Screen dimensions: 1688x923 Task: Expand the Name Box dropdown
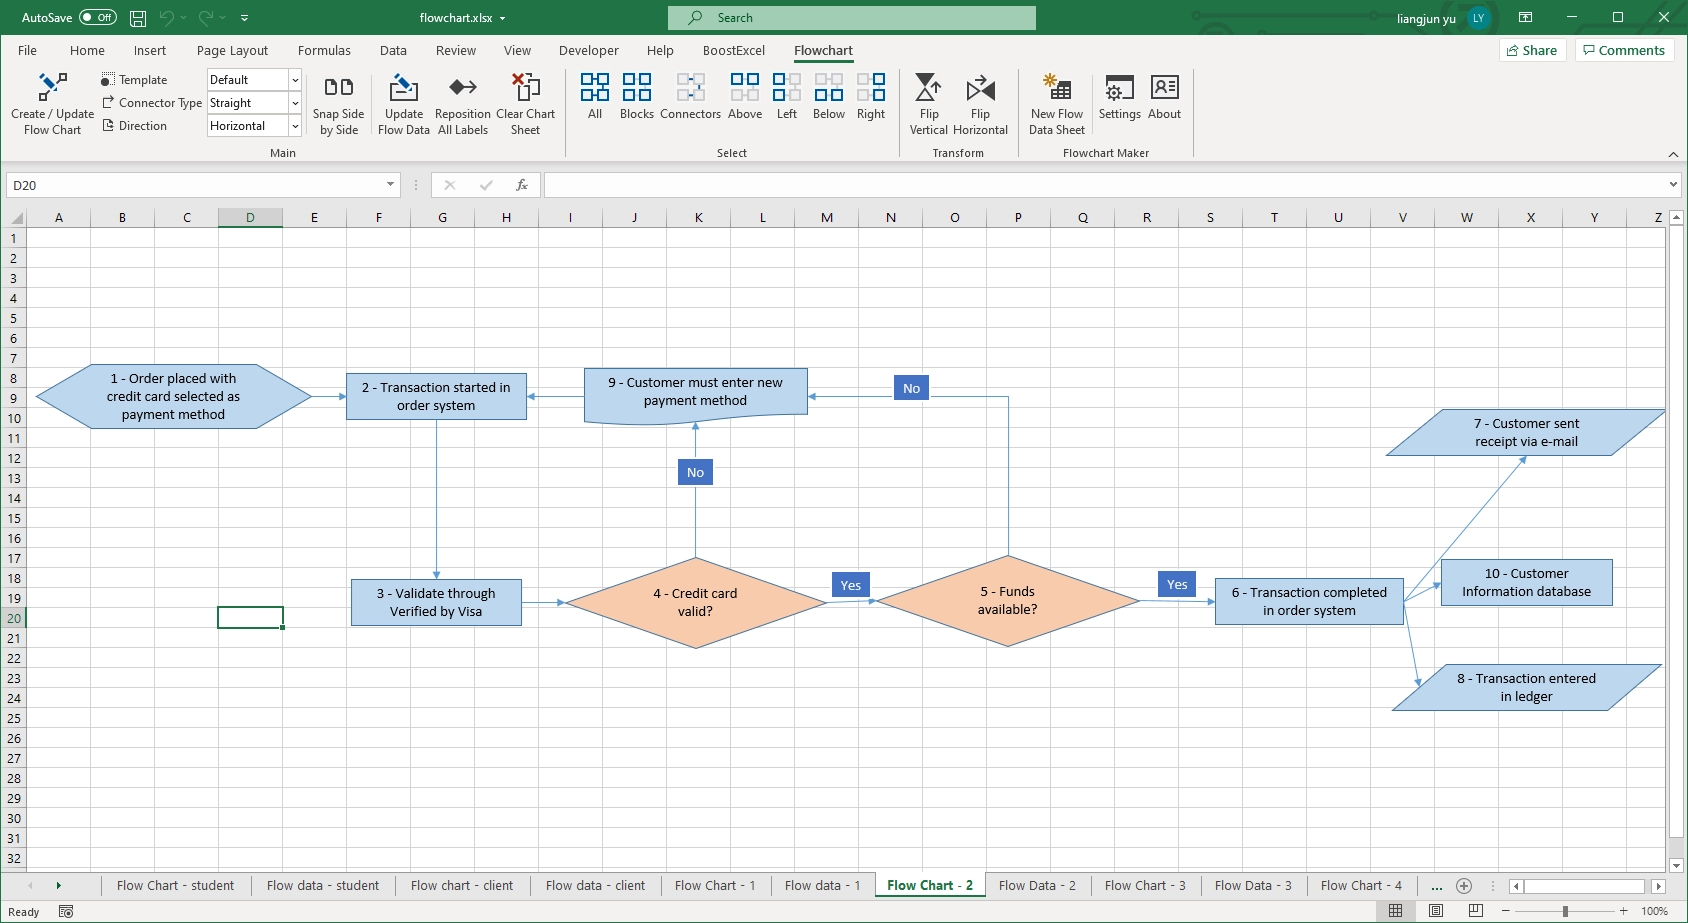pyautogui.click(x=390, y=185)
